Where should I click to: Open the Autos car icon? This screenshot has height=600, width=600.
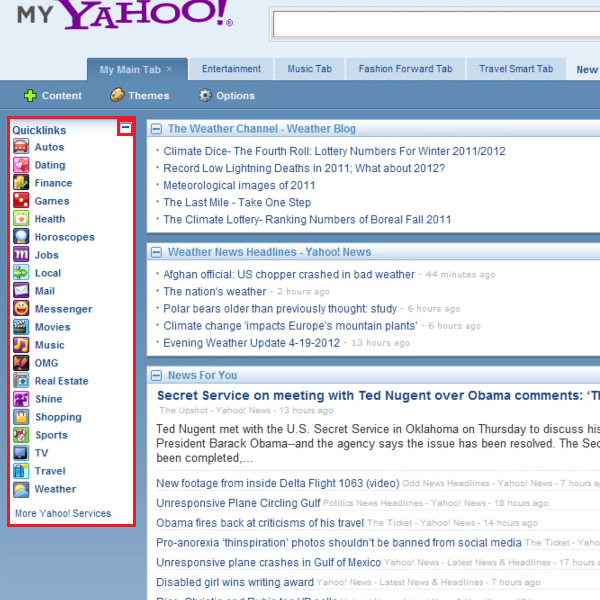(21, 147)
